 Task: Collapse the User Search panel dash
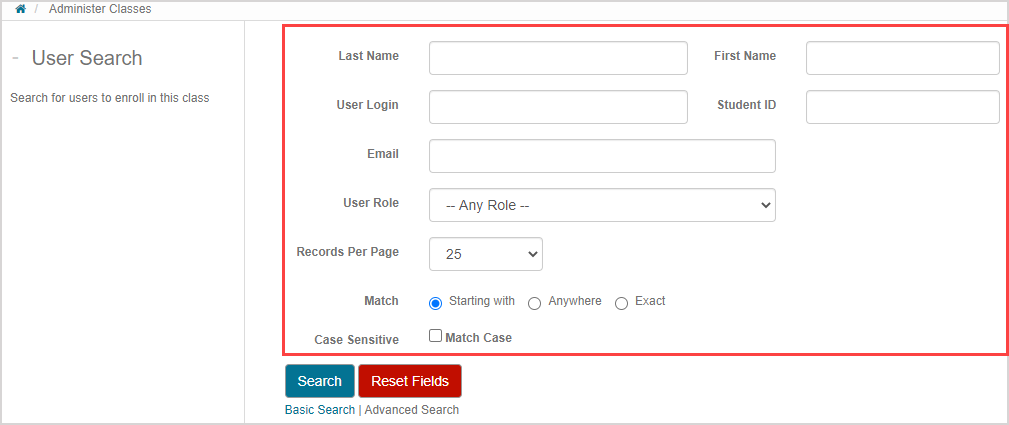16,58
